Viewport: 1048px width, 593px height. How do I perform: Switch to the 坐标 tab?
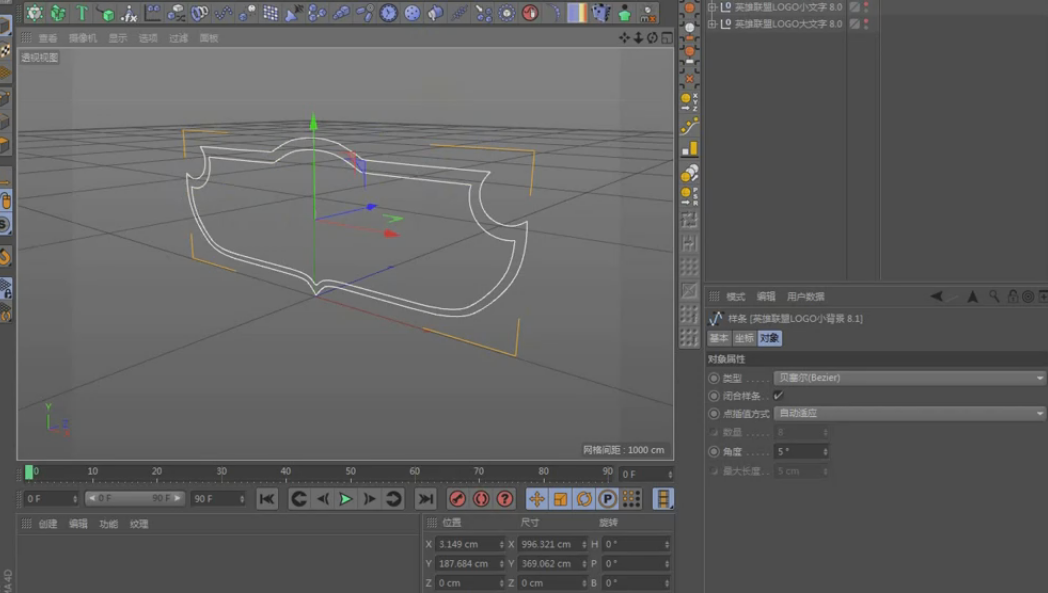click(x=744, y=338)
